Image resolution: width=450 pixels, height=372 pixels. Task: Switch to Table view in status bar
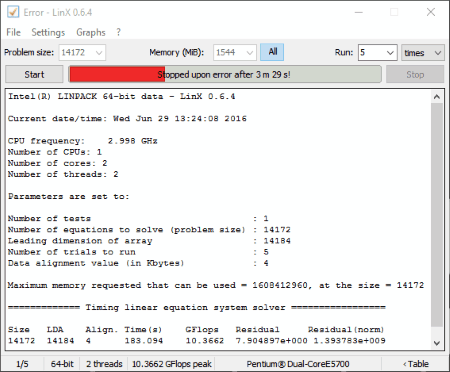(416, 364)
